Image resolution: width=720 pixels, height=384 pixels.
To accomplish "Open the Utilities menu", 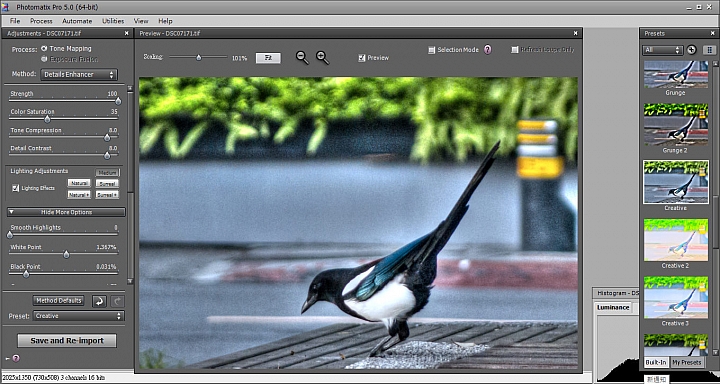I will pos(113,21).
